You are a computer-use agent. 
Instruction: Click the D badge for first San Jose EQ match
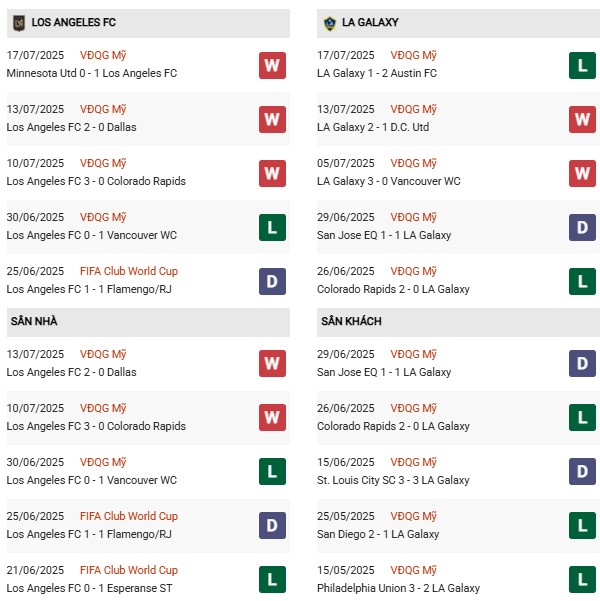tap(583, 228)
